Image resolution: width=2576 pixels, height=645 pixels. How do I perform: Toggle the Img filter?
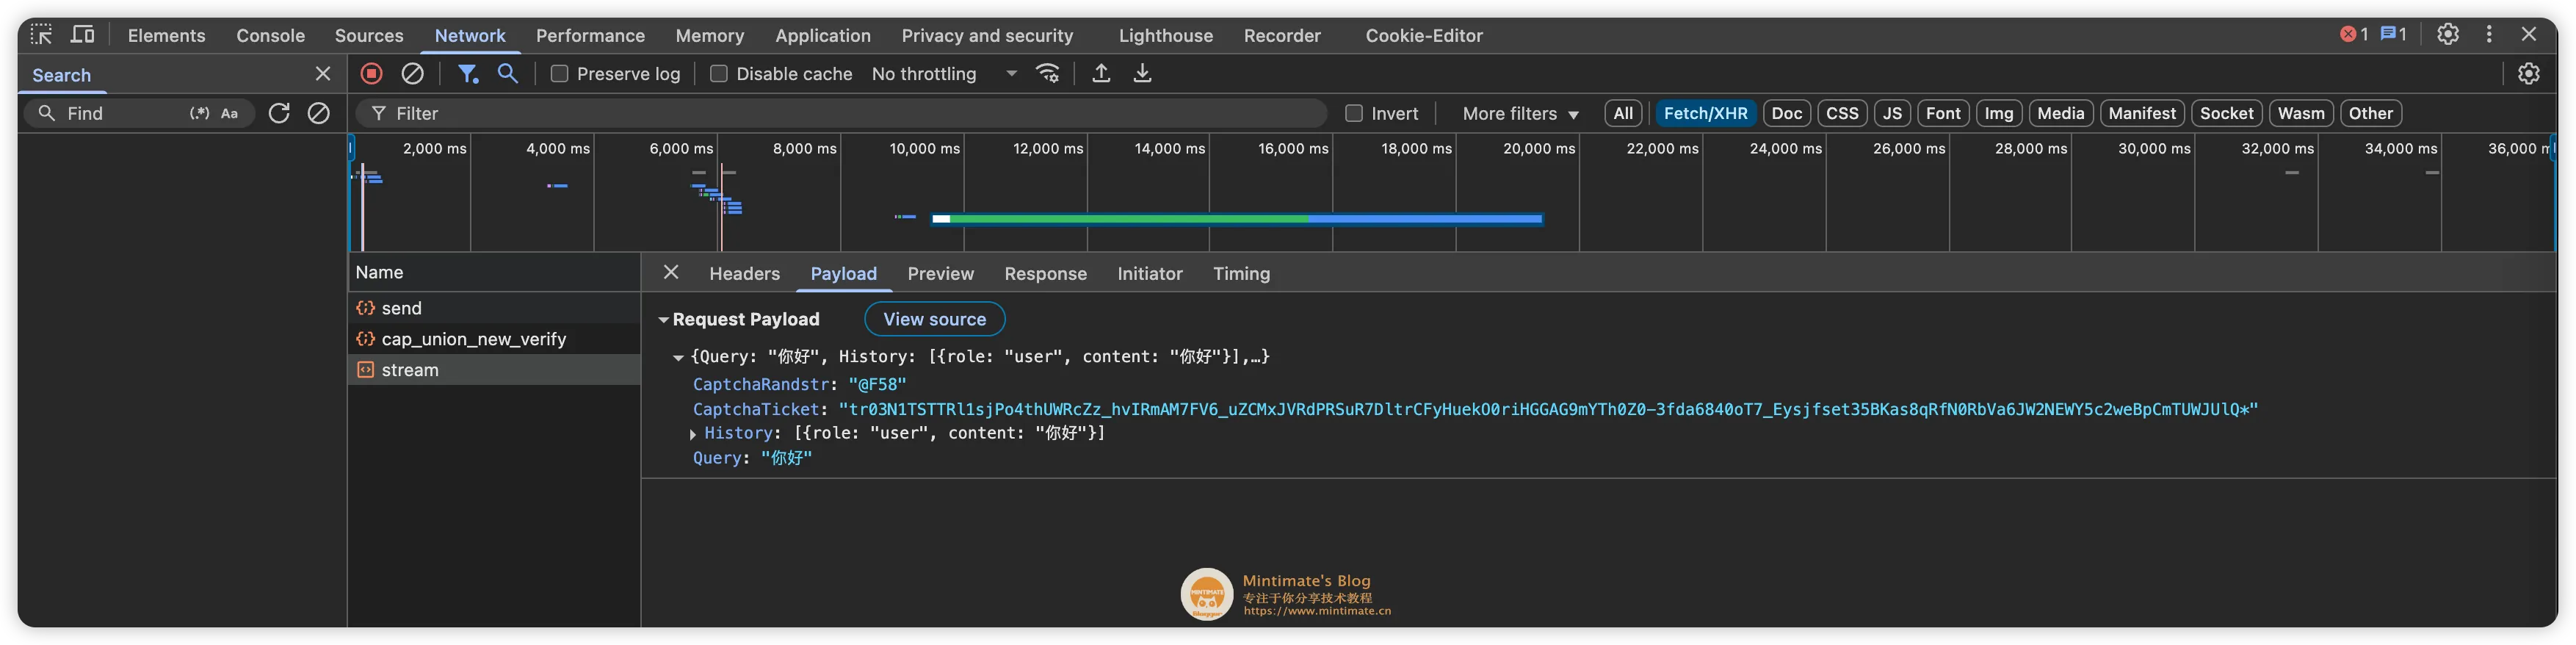[1999, 113]
